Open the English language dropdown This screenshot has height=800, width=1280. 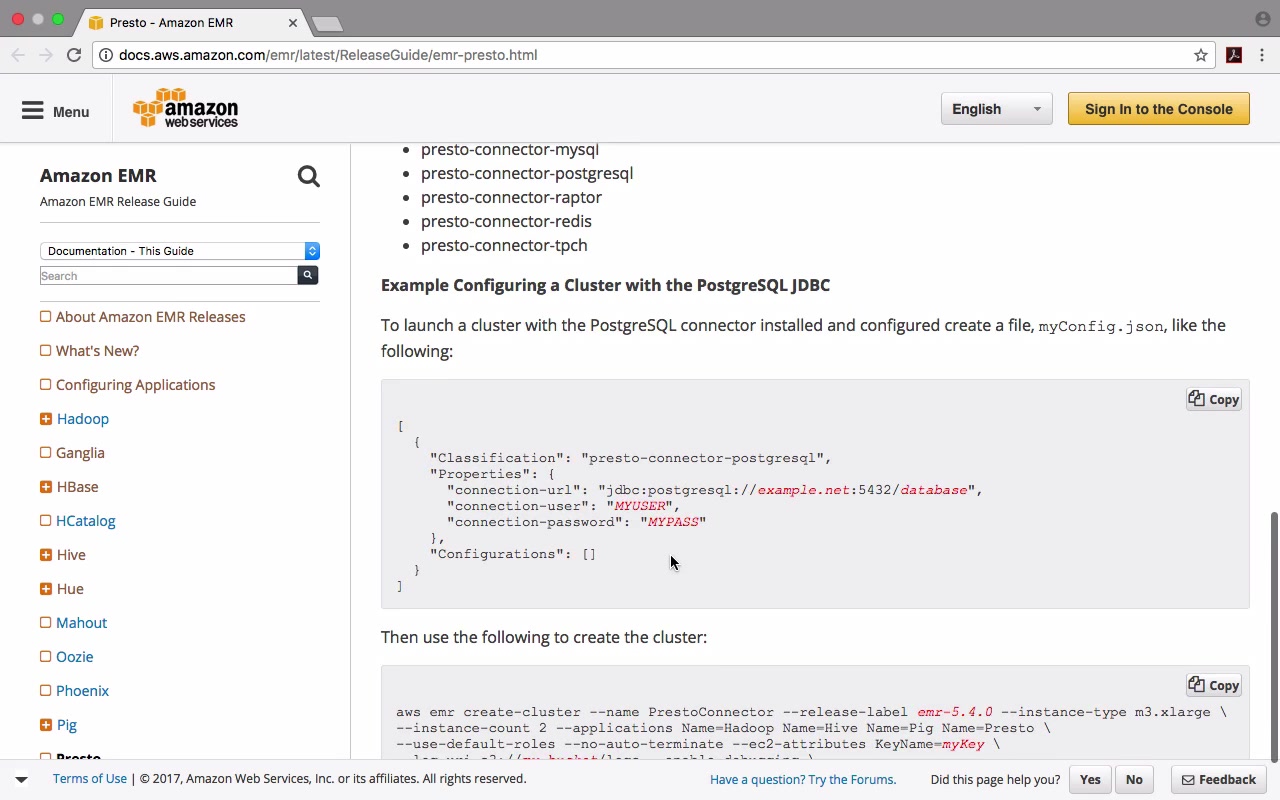click(x=996, y=109)
